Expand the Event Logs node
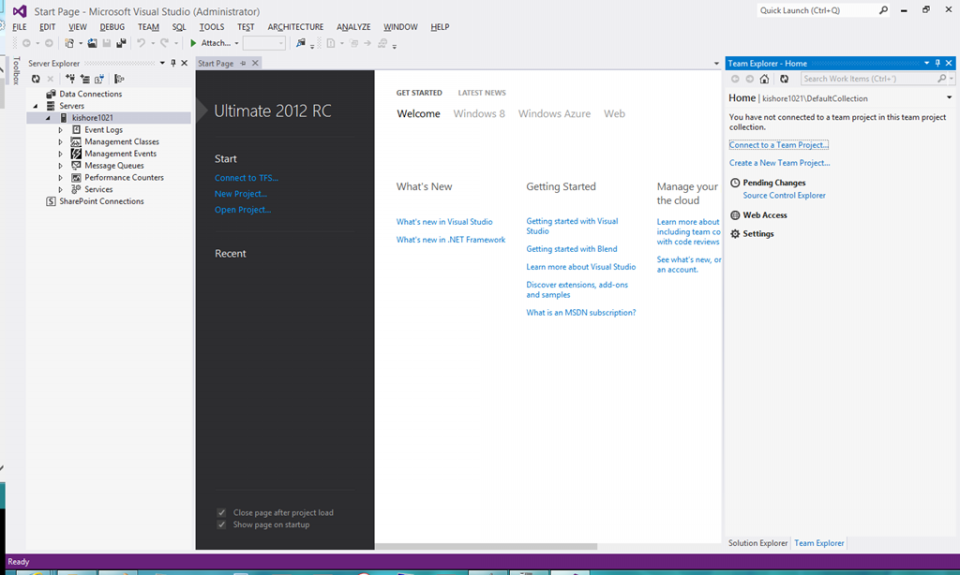The height and width of the screenshot is (575, 960). (x=60, y=130)
